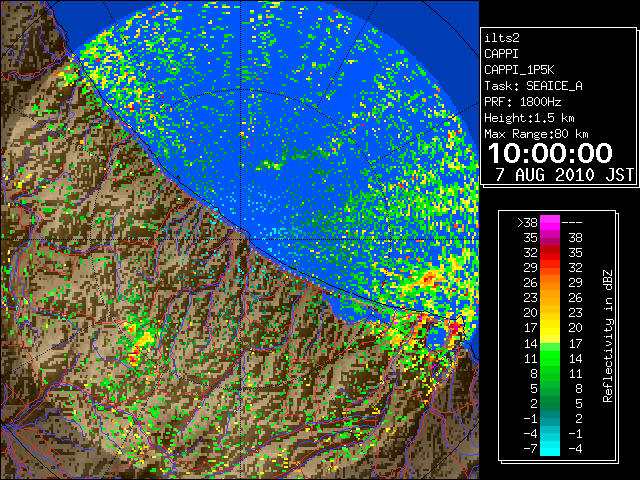Pick the red 32 dBZ legend color

[x=550, y=253]
